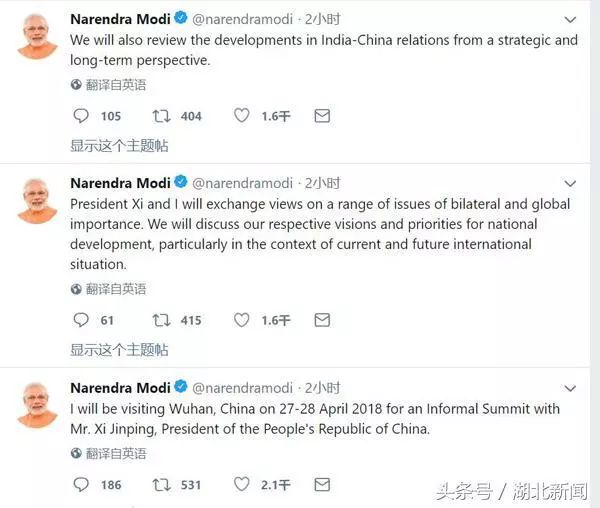Show this thread under the first tweet
Viewport: 600px width, 508px height.
[119, 146]
